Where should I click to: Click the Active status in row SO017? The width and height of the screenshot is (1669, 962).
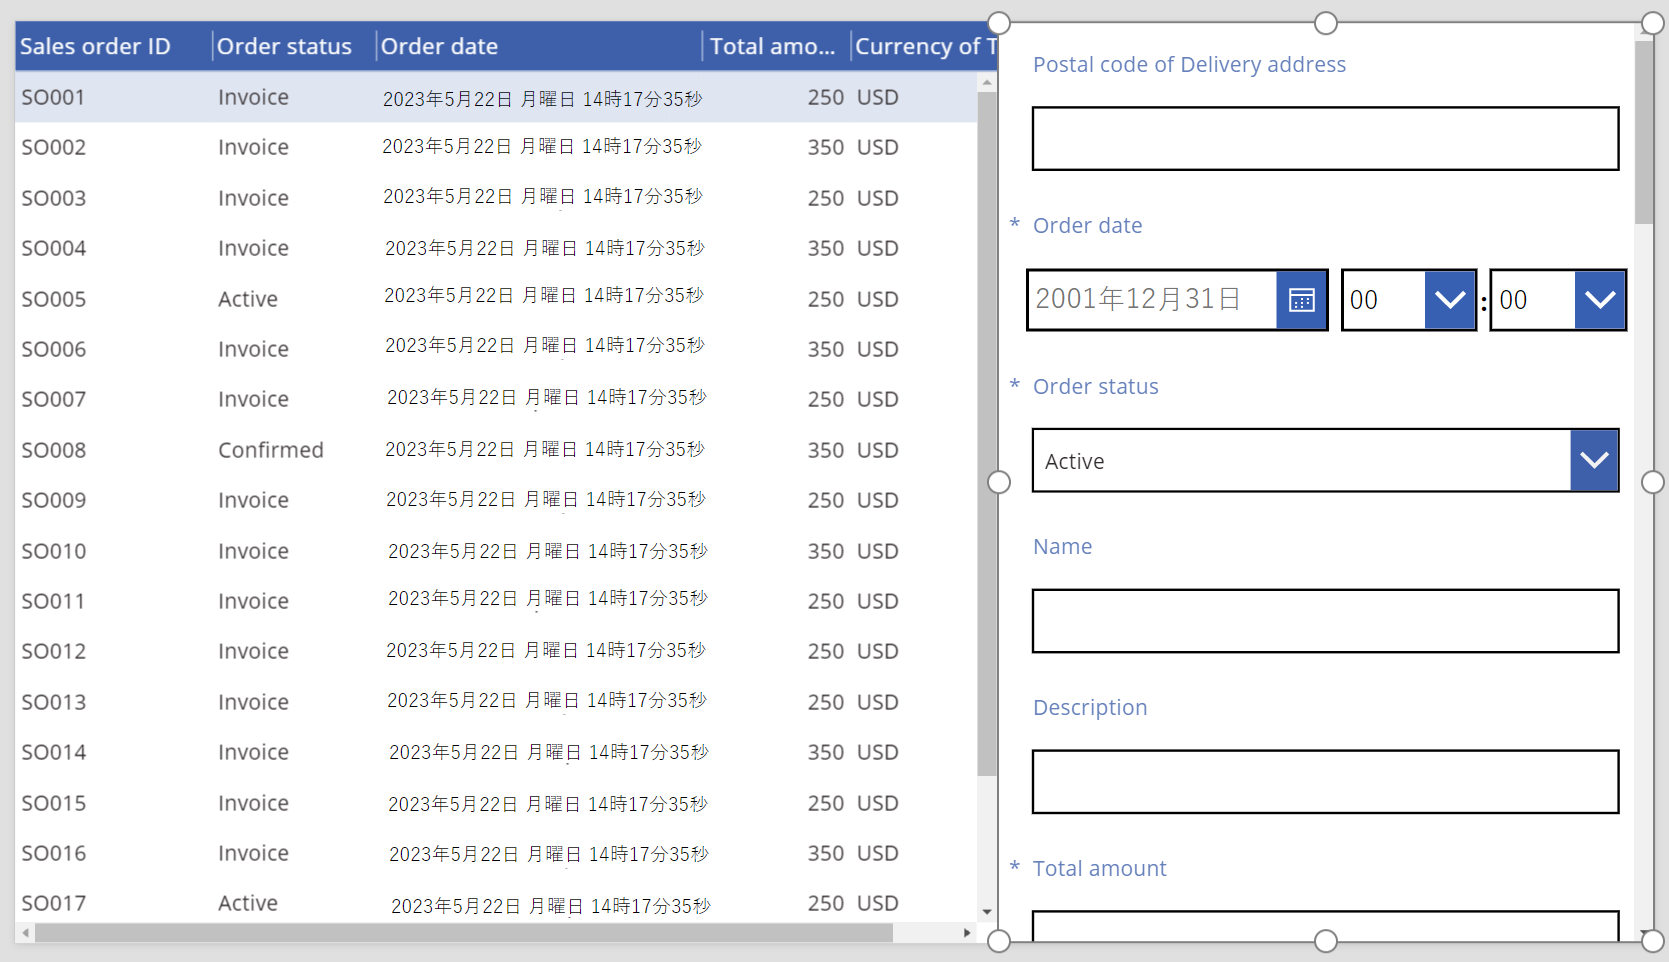click(x=248, y=903)
